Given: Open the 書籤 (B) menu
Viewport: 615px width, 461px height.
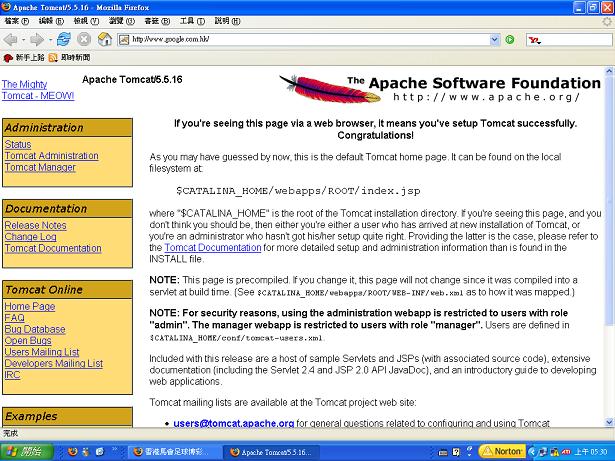Looking at the screenshot, I should [x=157, y=21].
